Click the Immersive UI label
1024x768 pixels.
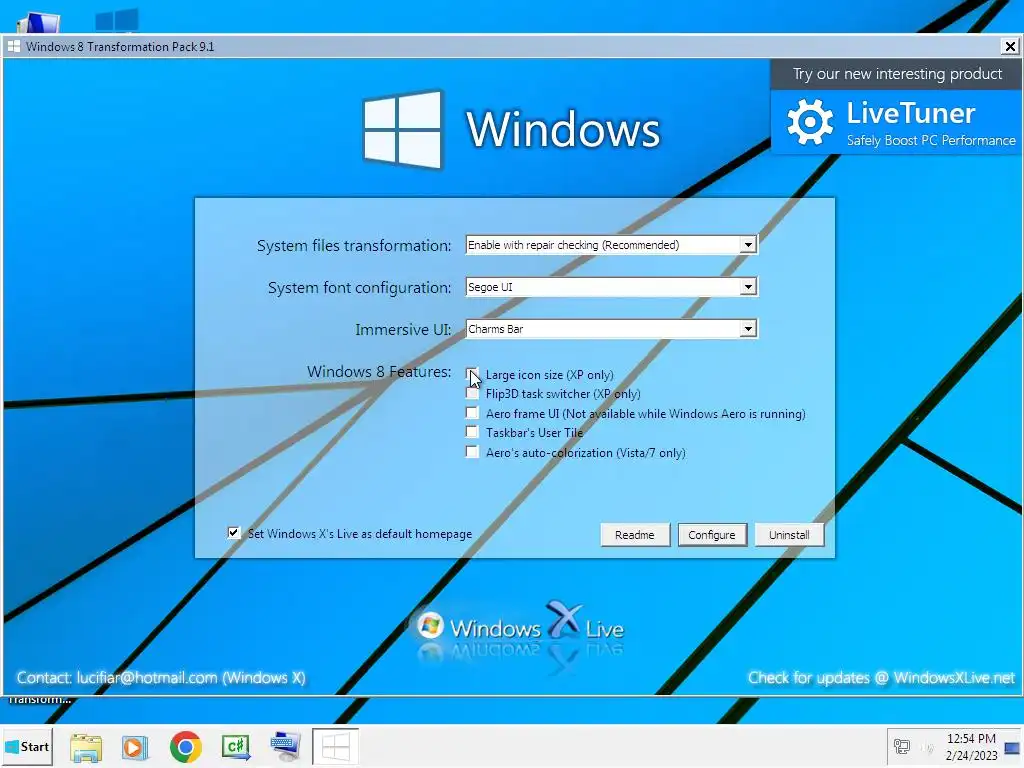(403, 330)
